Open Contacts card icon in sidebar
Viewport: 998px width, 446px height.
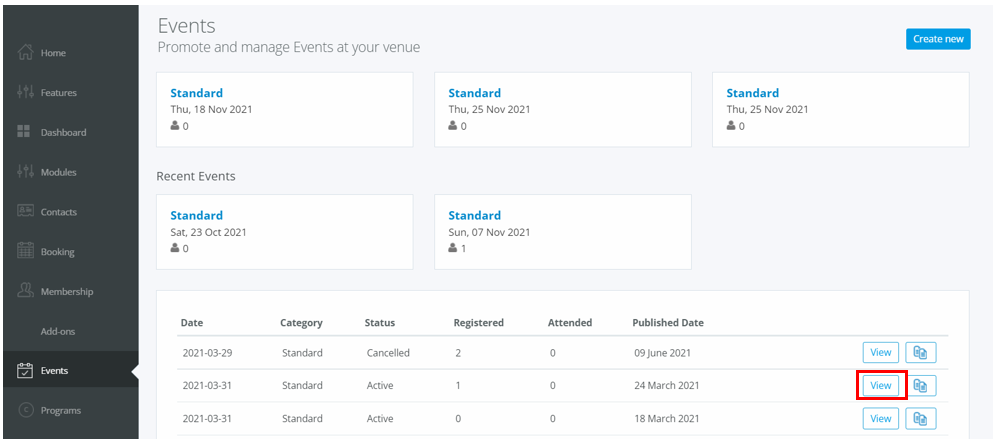pos(25,210)
